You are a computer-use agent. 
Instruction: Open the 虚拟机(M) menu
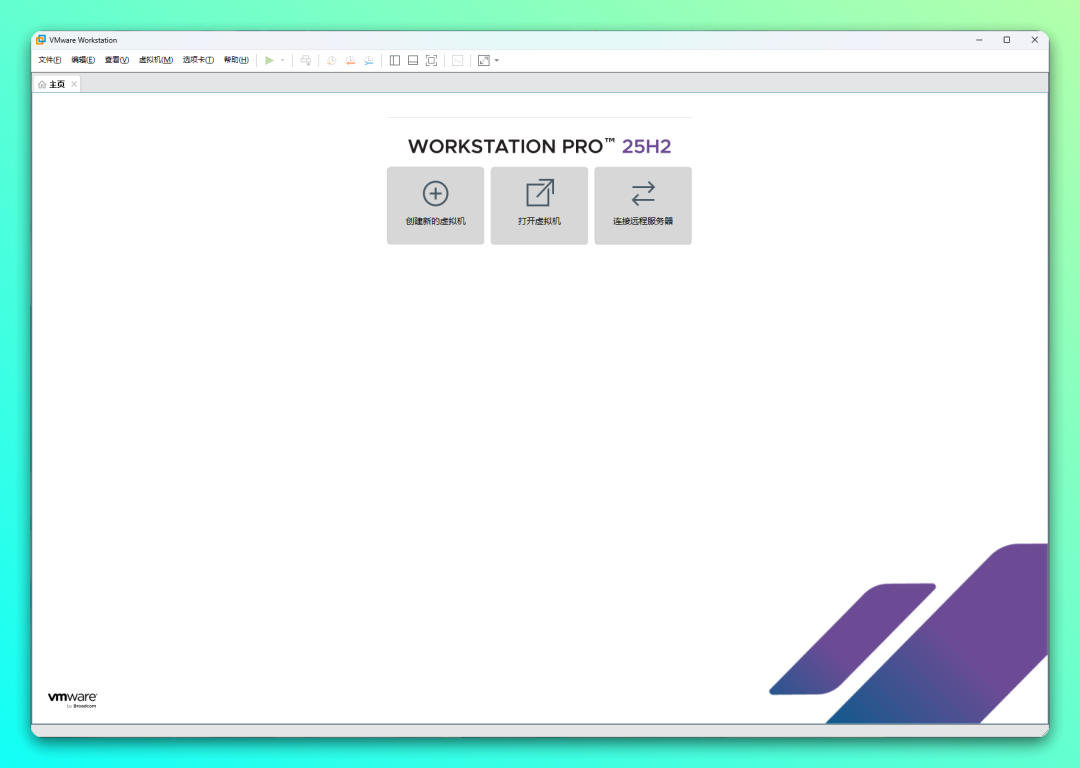155,60
